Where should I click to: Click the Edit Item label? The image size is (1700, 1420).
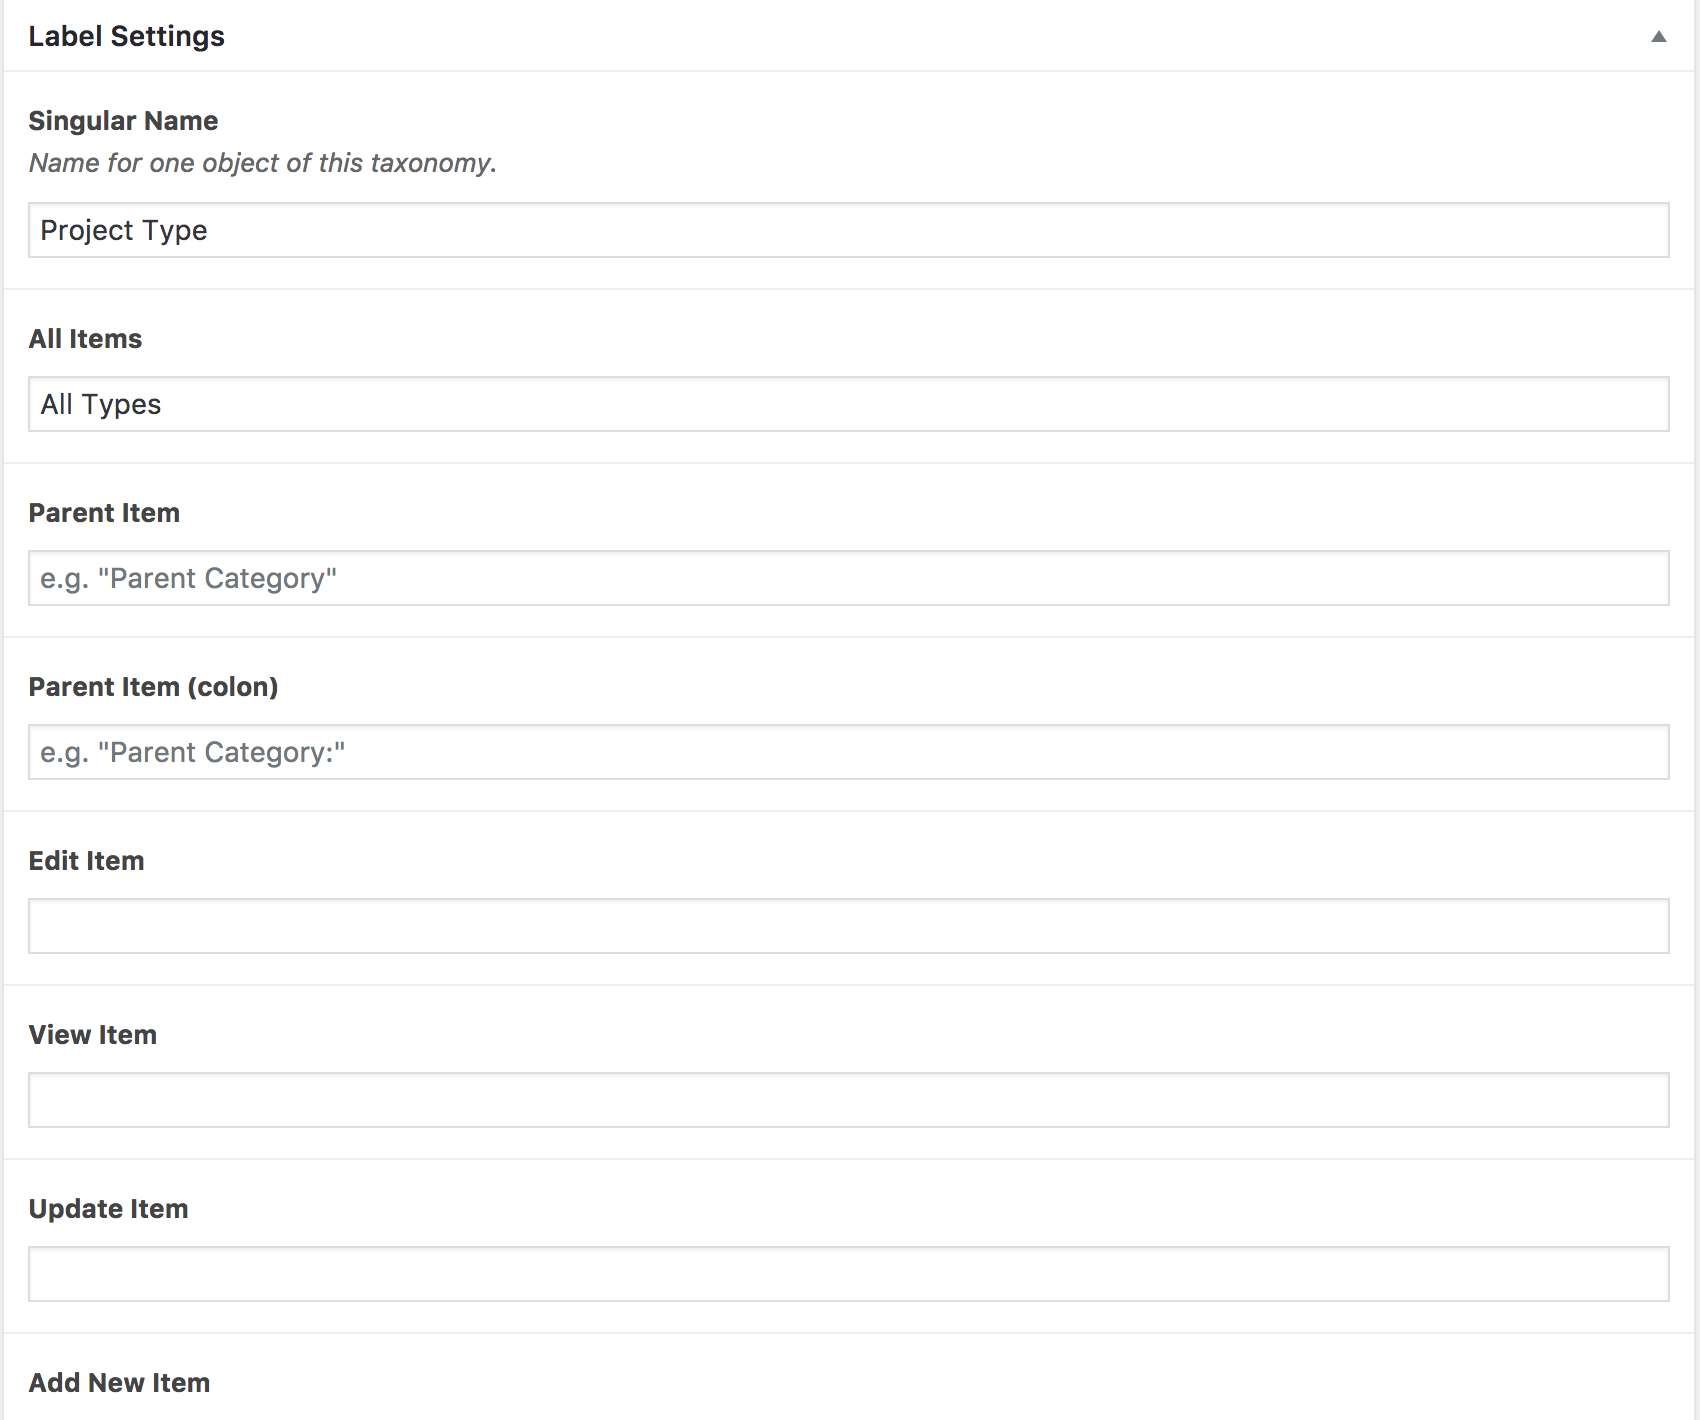86,861
